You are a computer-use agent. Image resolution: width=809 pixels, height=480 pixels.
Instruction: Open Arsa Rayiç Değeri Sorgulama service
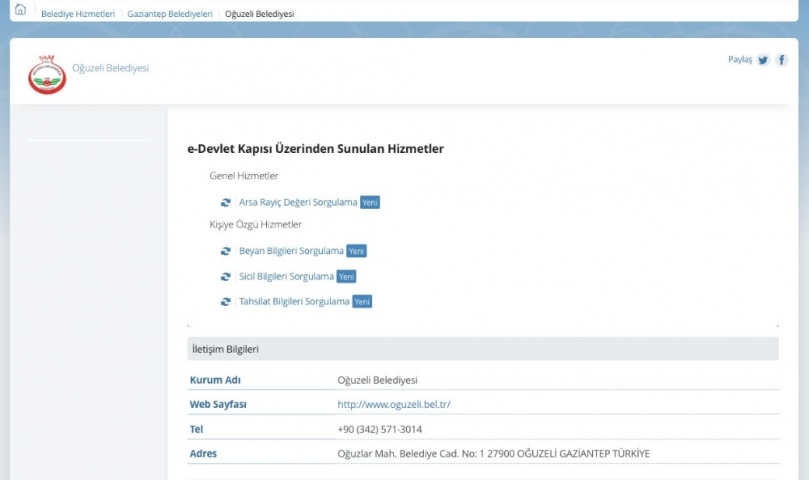click(298, 202)
